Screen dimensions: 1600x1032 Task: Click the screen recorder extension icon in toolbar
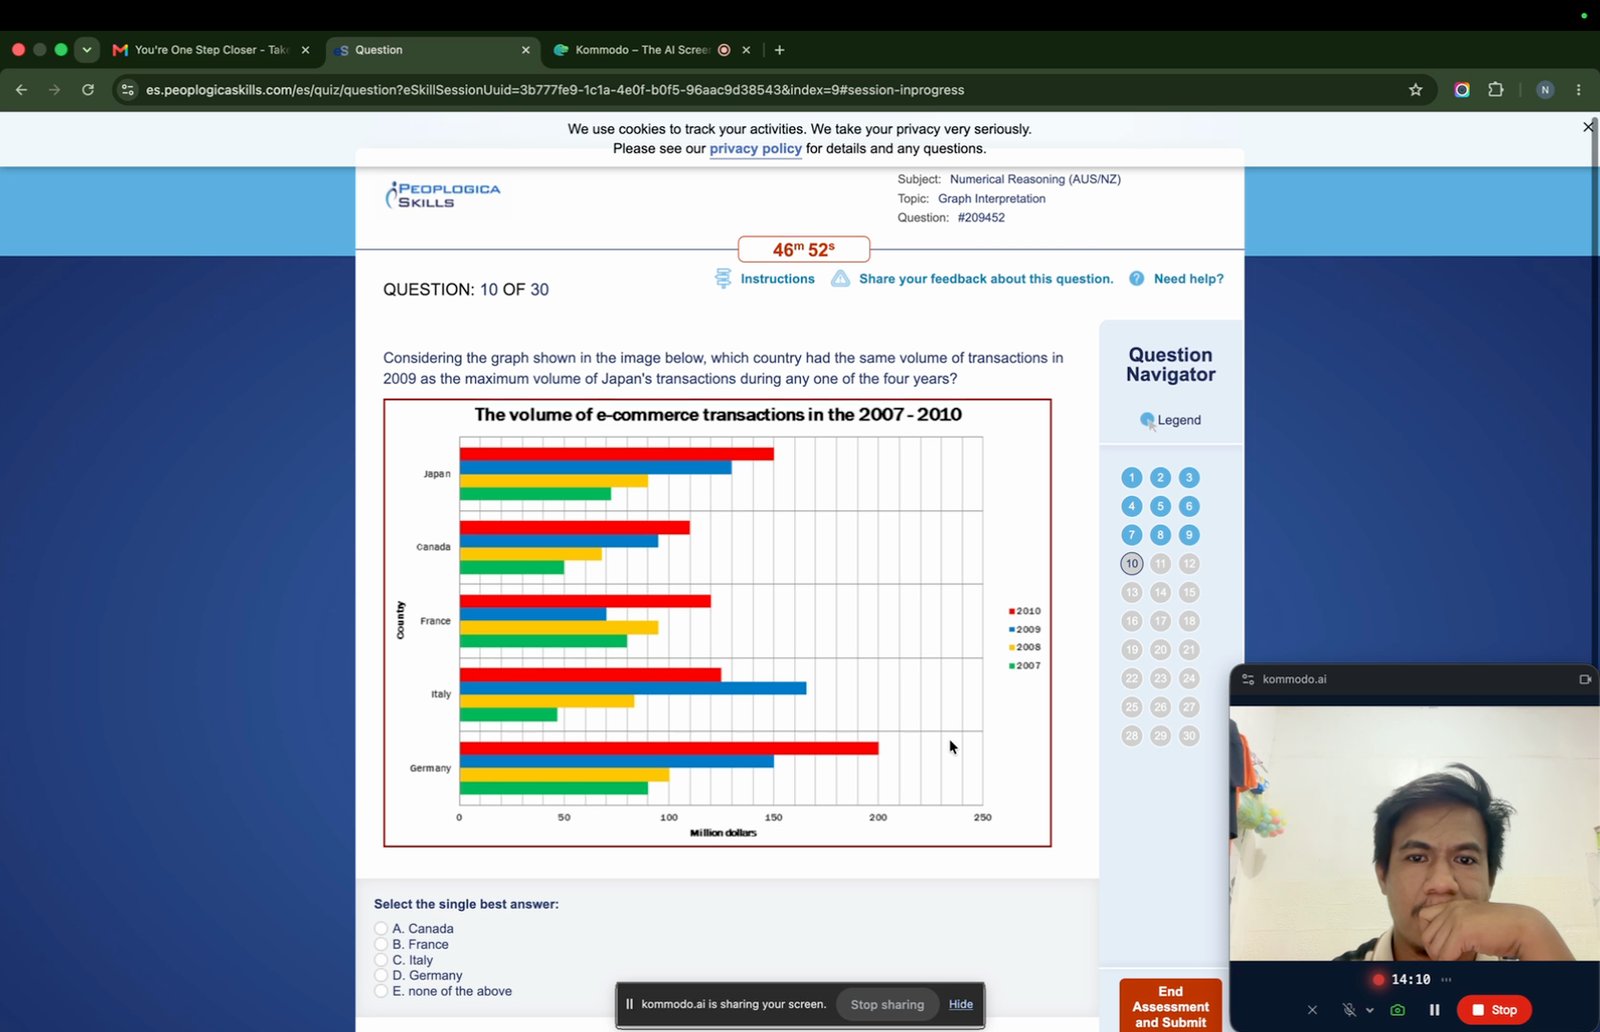pyautogui.click(x=1462, y=90)
